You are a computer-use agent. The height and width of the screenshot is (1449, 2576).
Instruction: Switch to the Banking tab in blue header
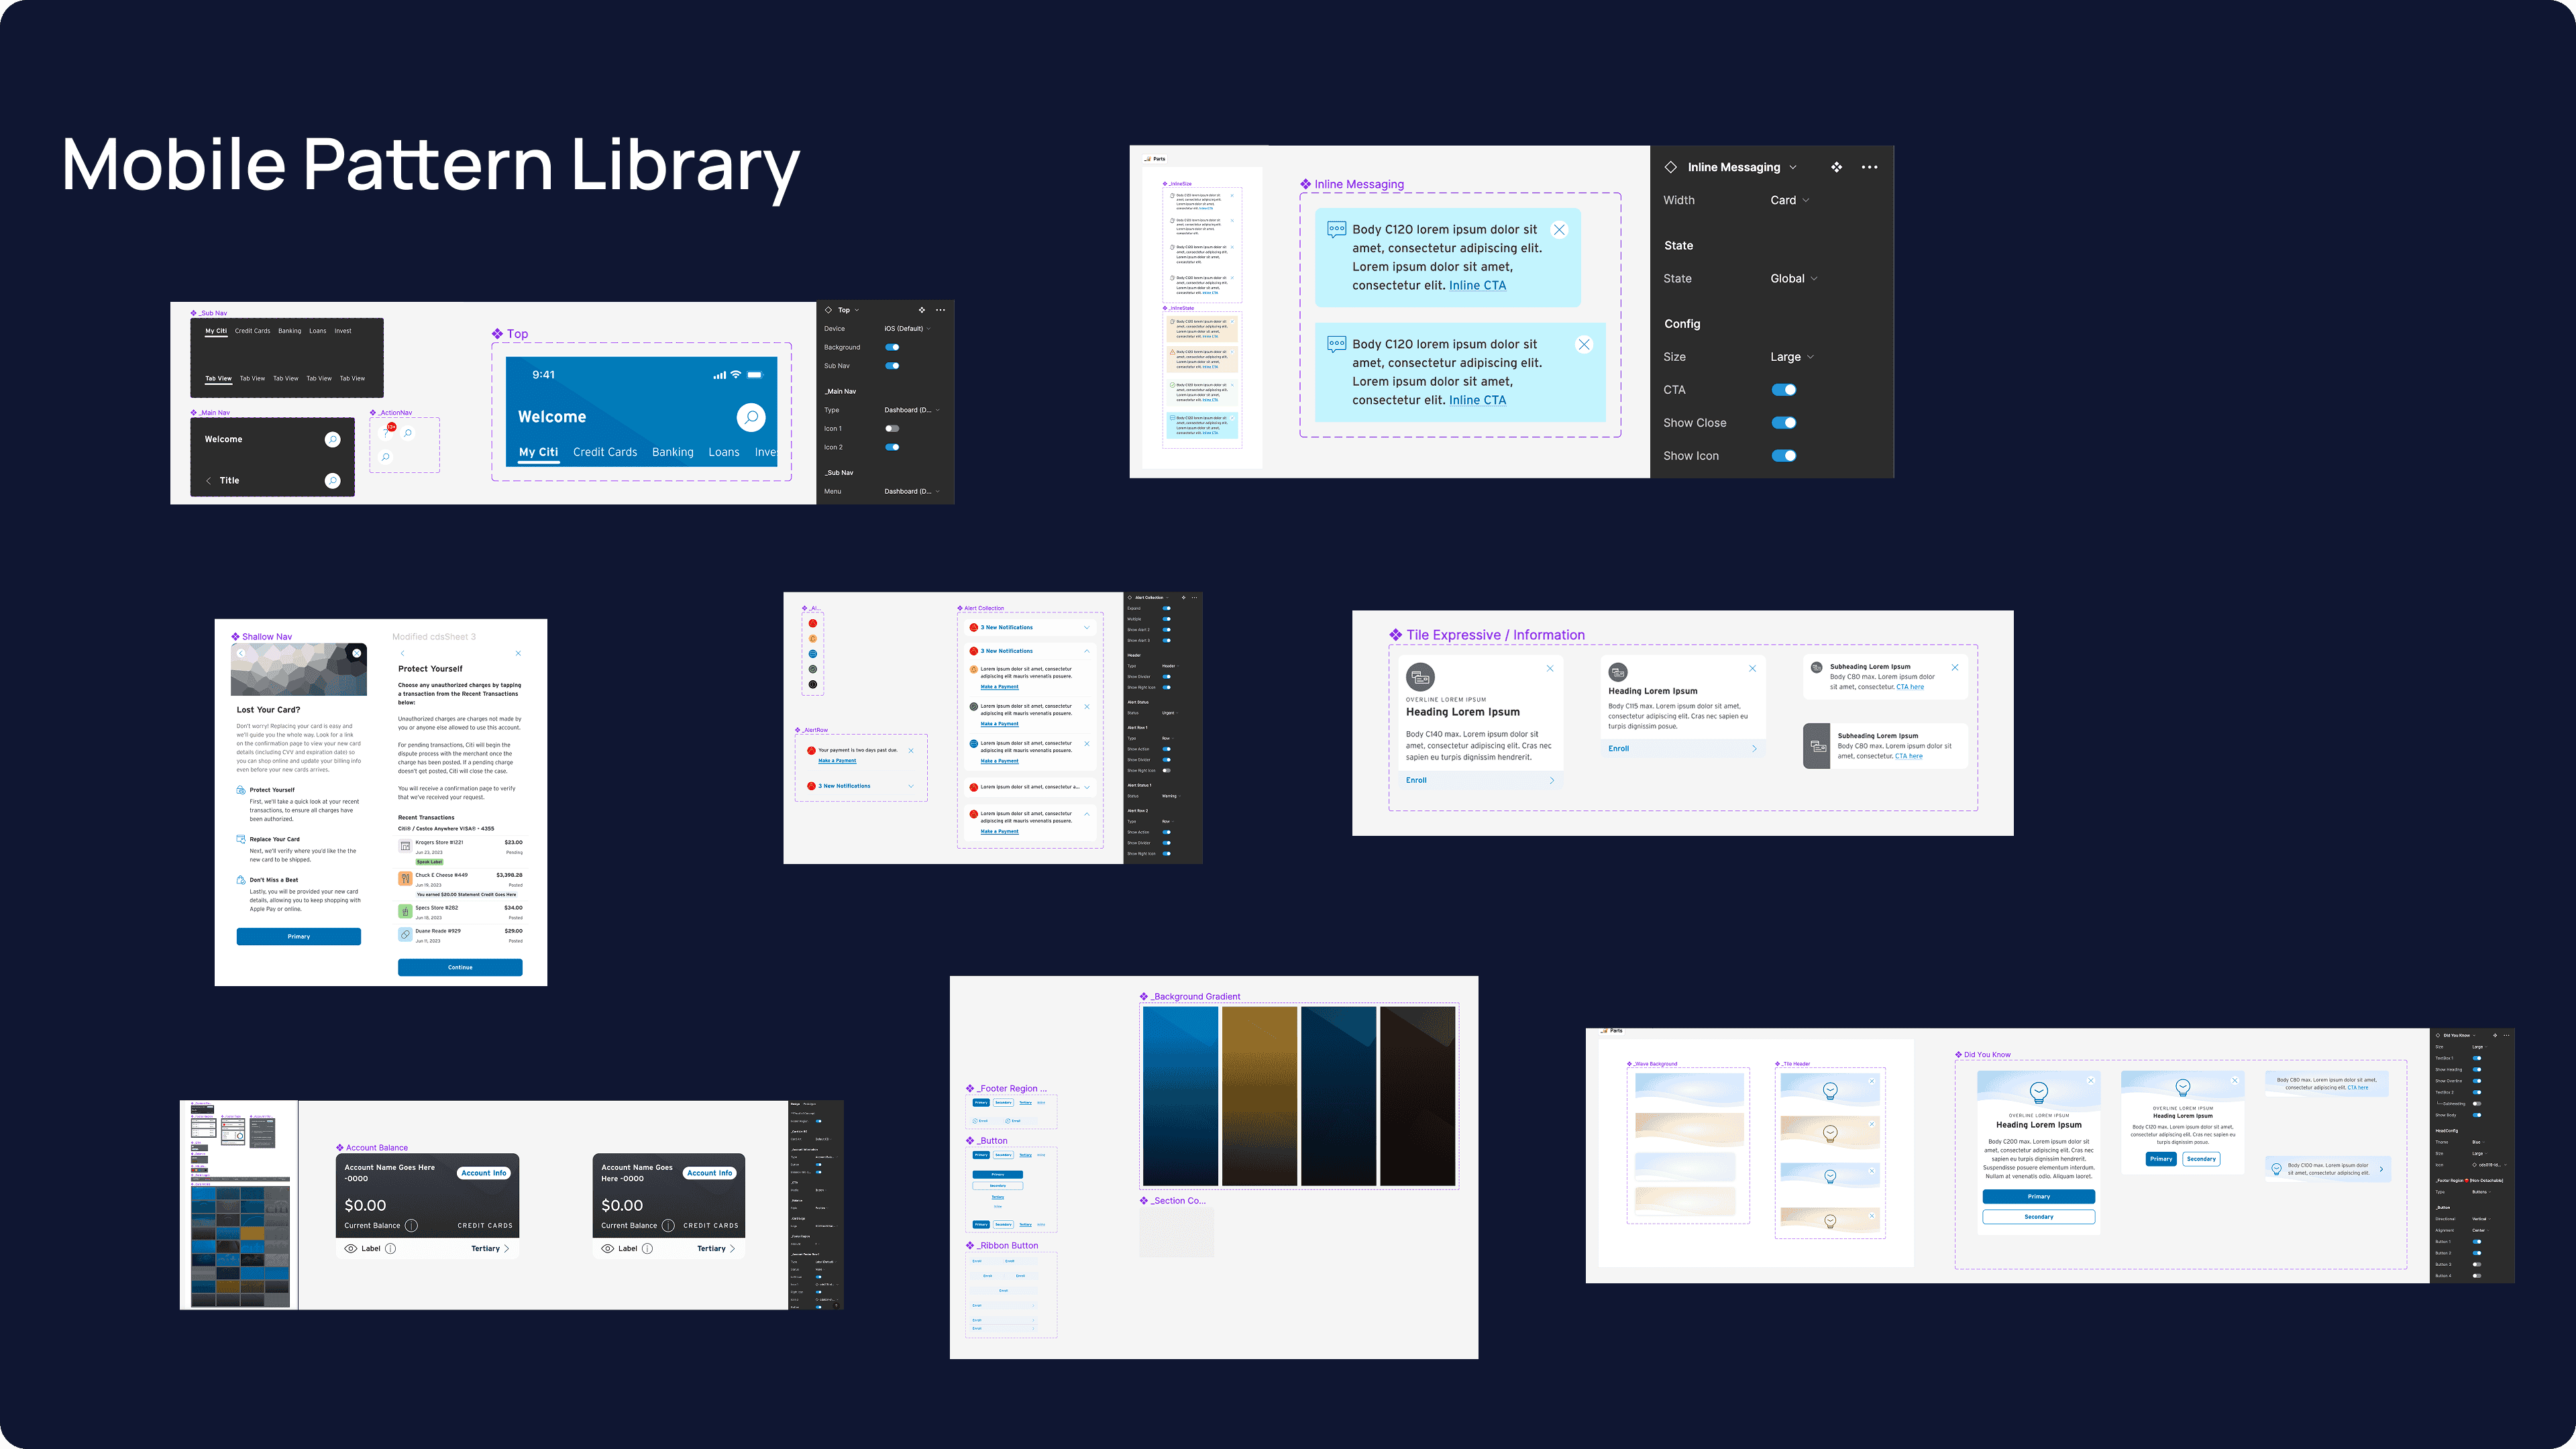pyautogui.click(x=672, y=452)
